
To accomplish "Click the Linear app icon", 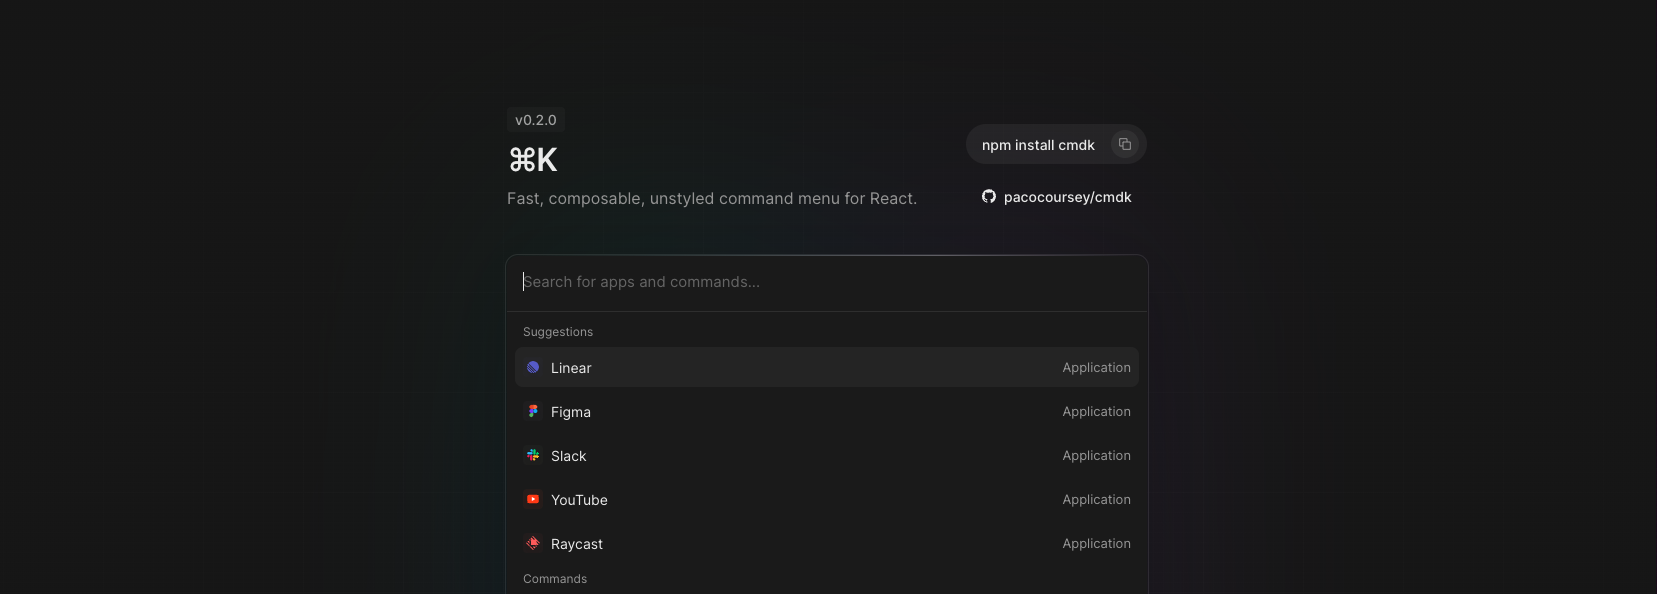I will pos(533,368).
